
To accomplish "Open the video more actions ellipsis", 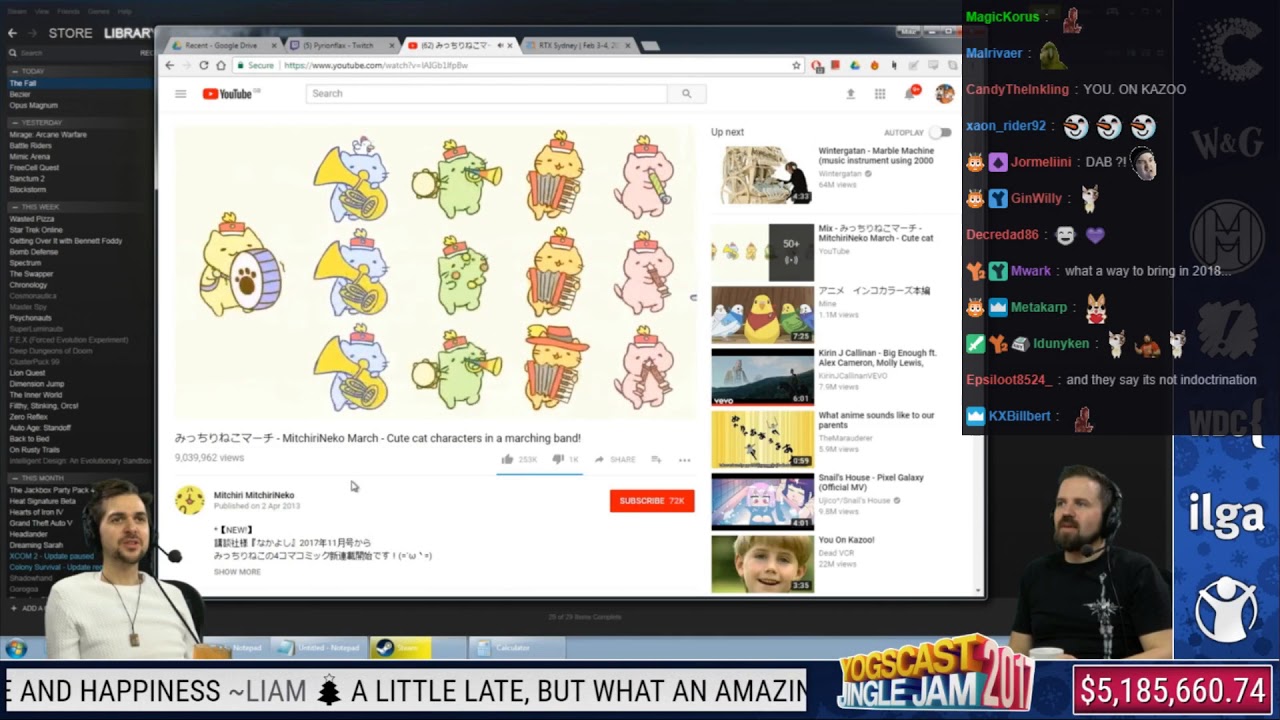I will [x=684, y=460].
